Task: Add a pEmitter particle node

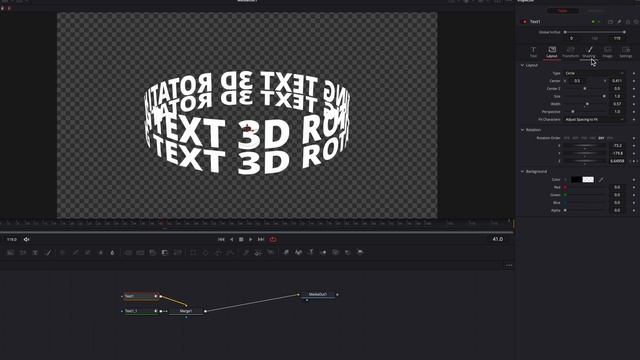Action: pyautogui.click(x=246, y=253)
